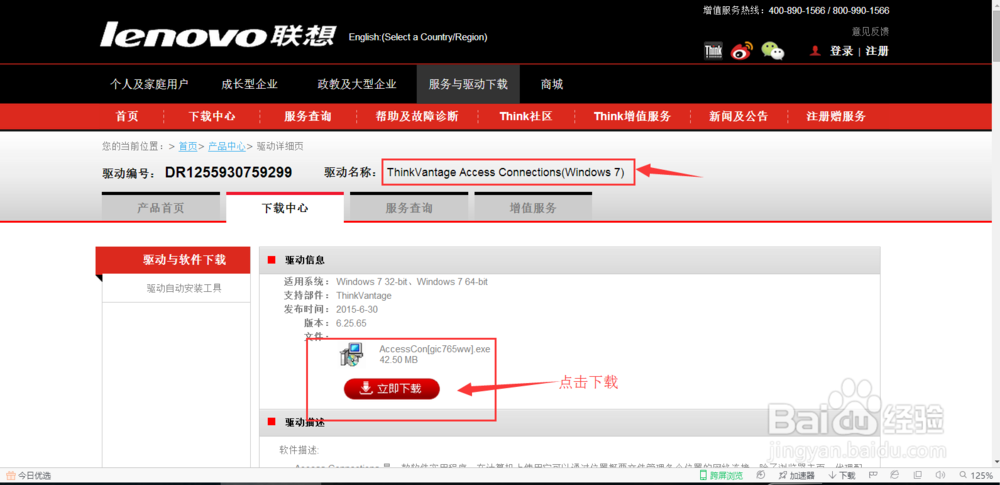Click the version value 6.25.65
Screen dimensions: 1000x485
(x=351, y=323)
